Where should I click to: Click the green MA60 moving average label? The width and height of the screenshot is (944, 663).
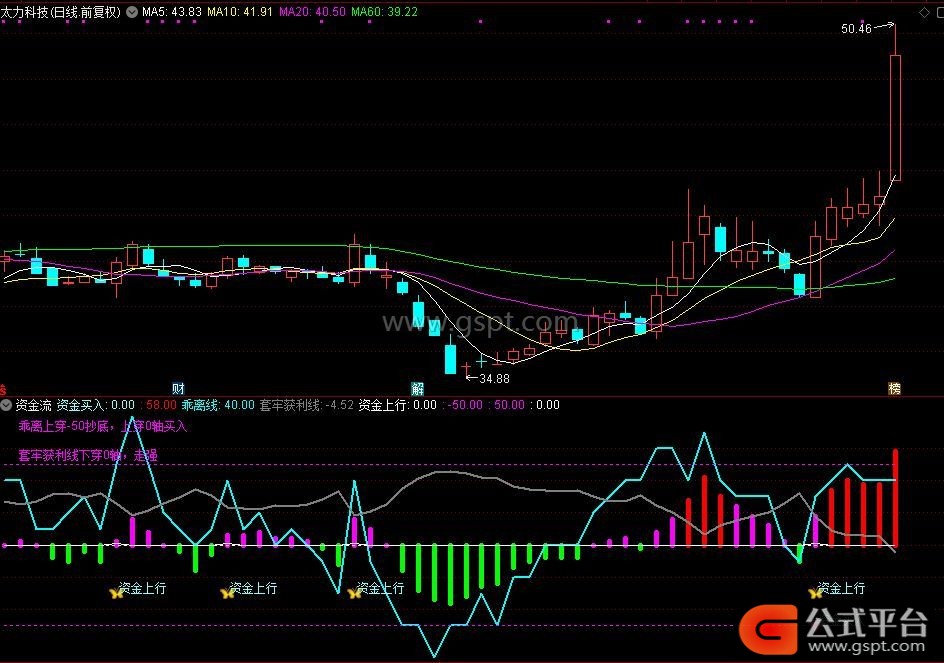pyautogui.click(x=384, y=12)
